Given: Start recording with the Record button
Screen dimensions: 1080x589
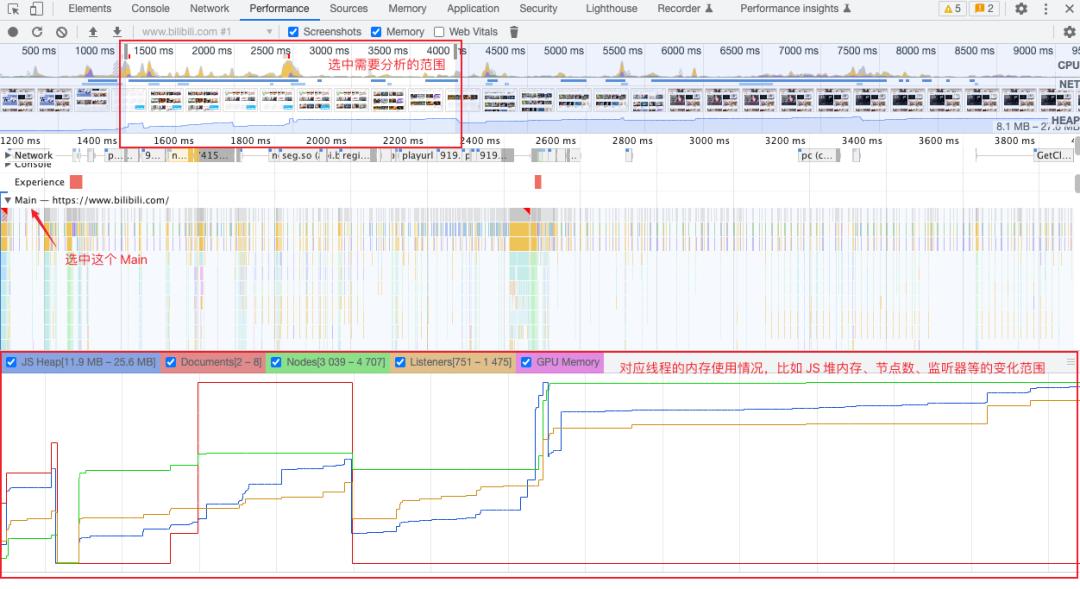Looking at the screenshot, I should tap(13, 32).
